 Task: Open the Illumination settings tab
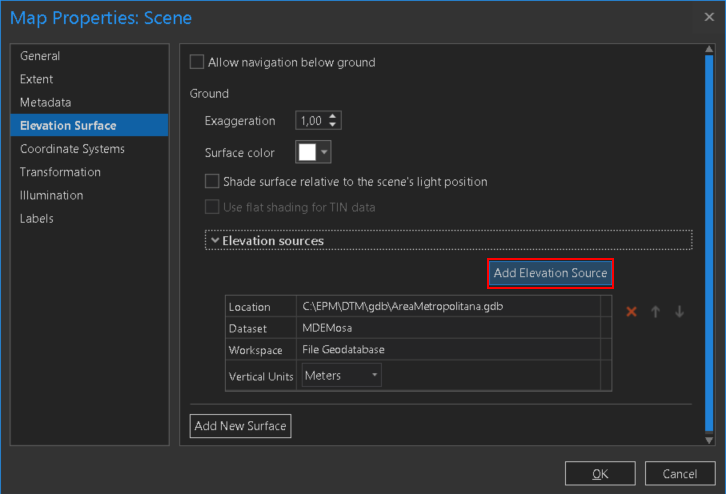click(51, 195)
